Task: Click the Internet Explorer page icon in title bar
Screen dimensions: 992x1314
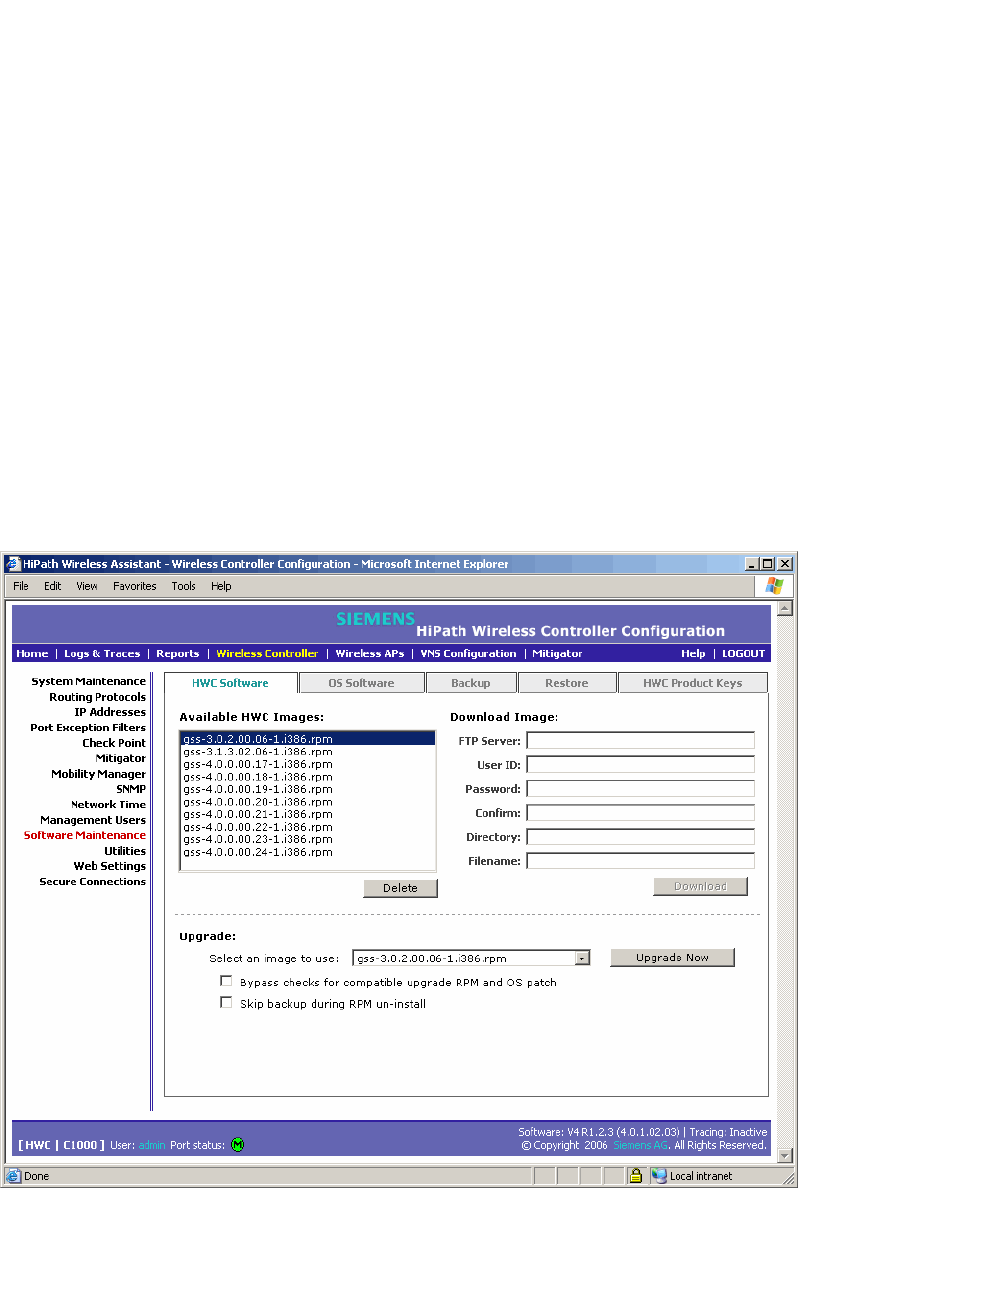Action: (13, 564)
